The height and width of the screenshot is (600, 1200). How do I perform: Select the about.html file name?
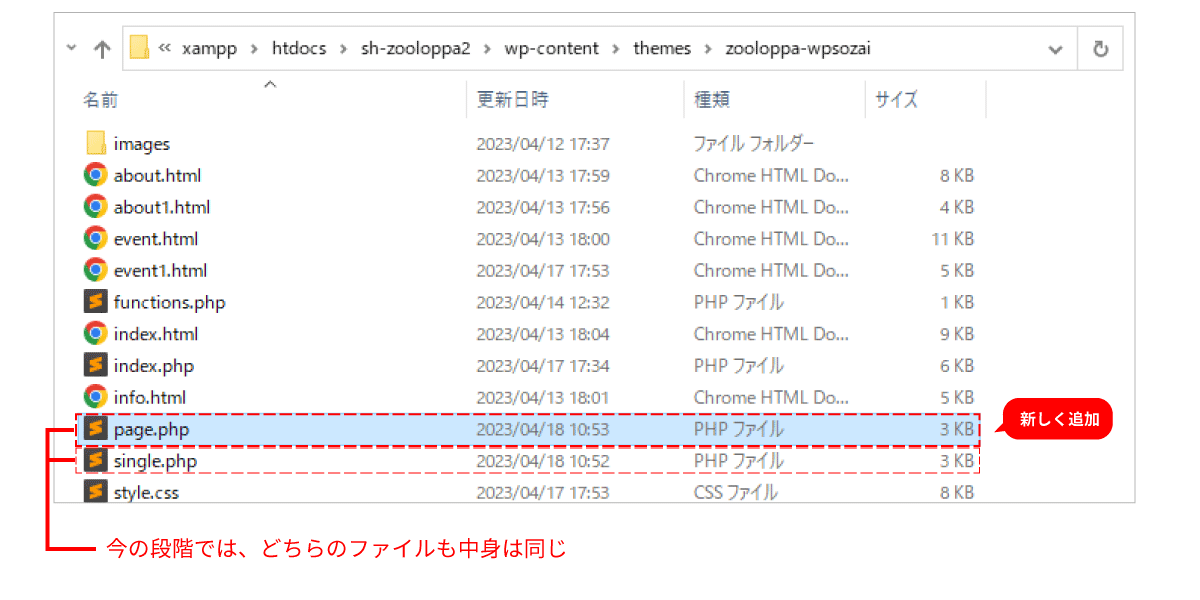[157, 175]
